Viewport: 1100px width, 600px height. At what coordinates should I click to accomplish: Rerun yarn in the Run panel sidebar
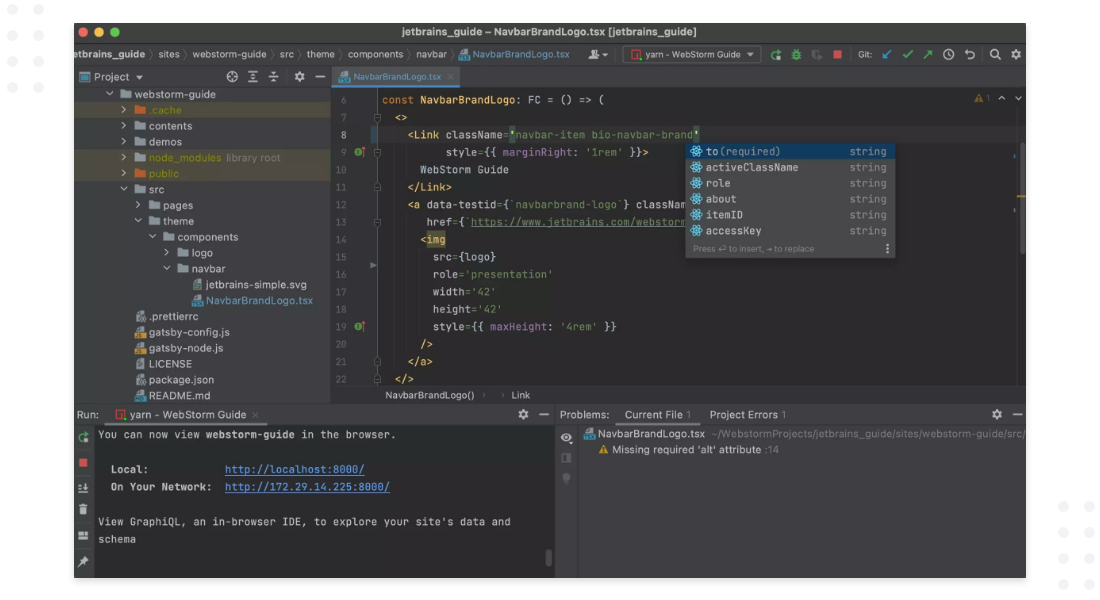83,437
